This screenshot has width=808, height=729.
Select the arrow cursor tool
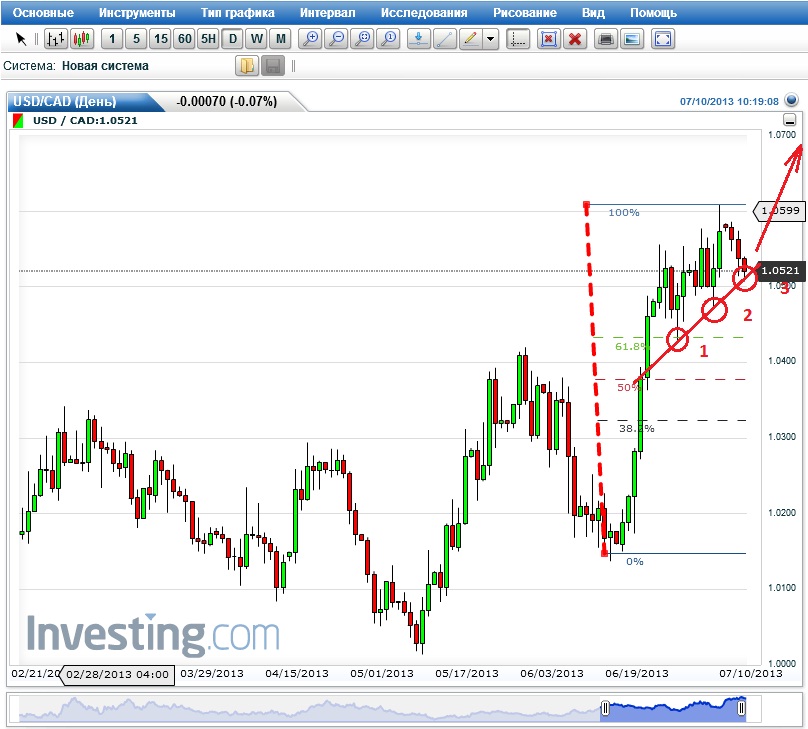coord(21,39)
